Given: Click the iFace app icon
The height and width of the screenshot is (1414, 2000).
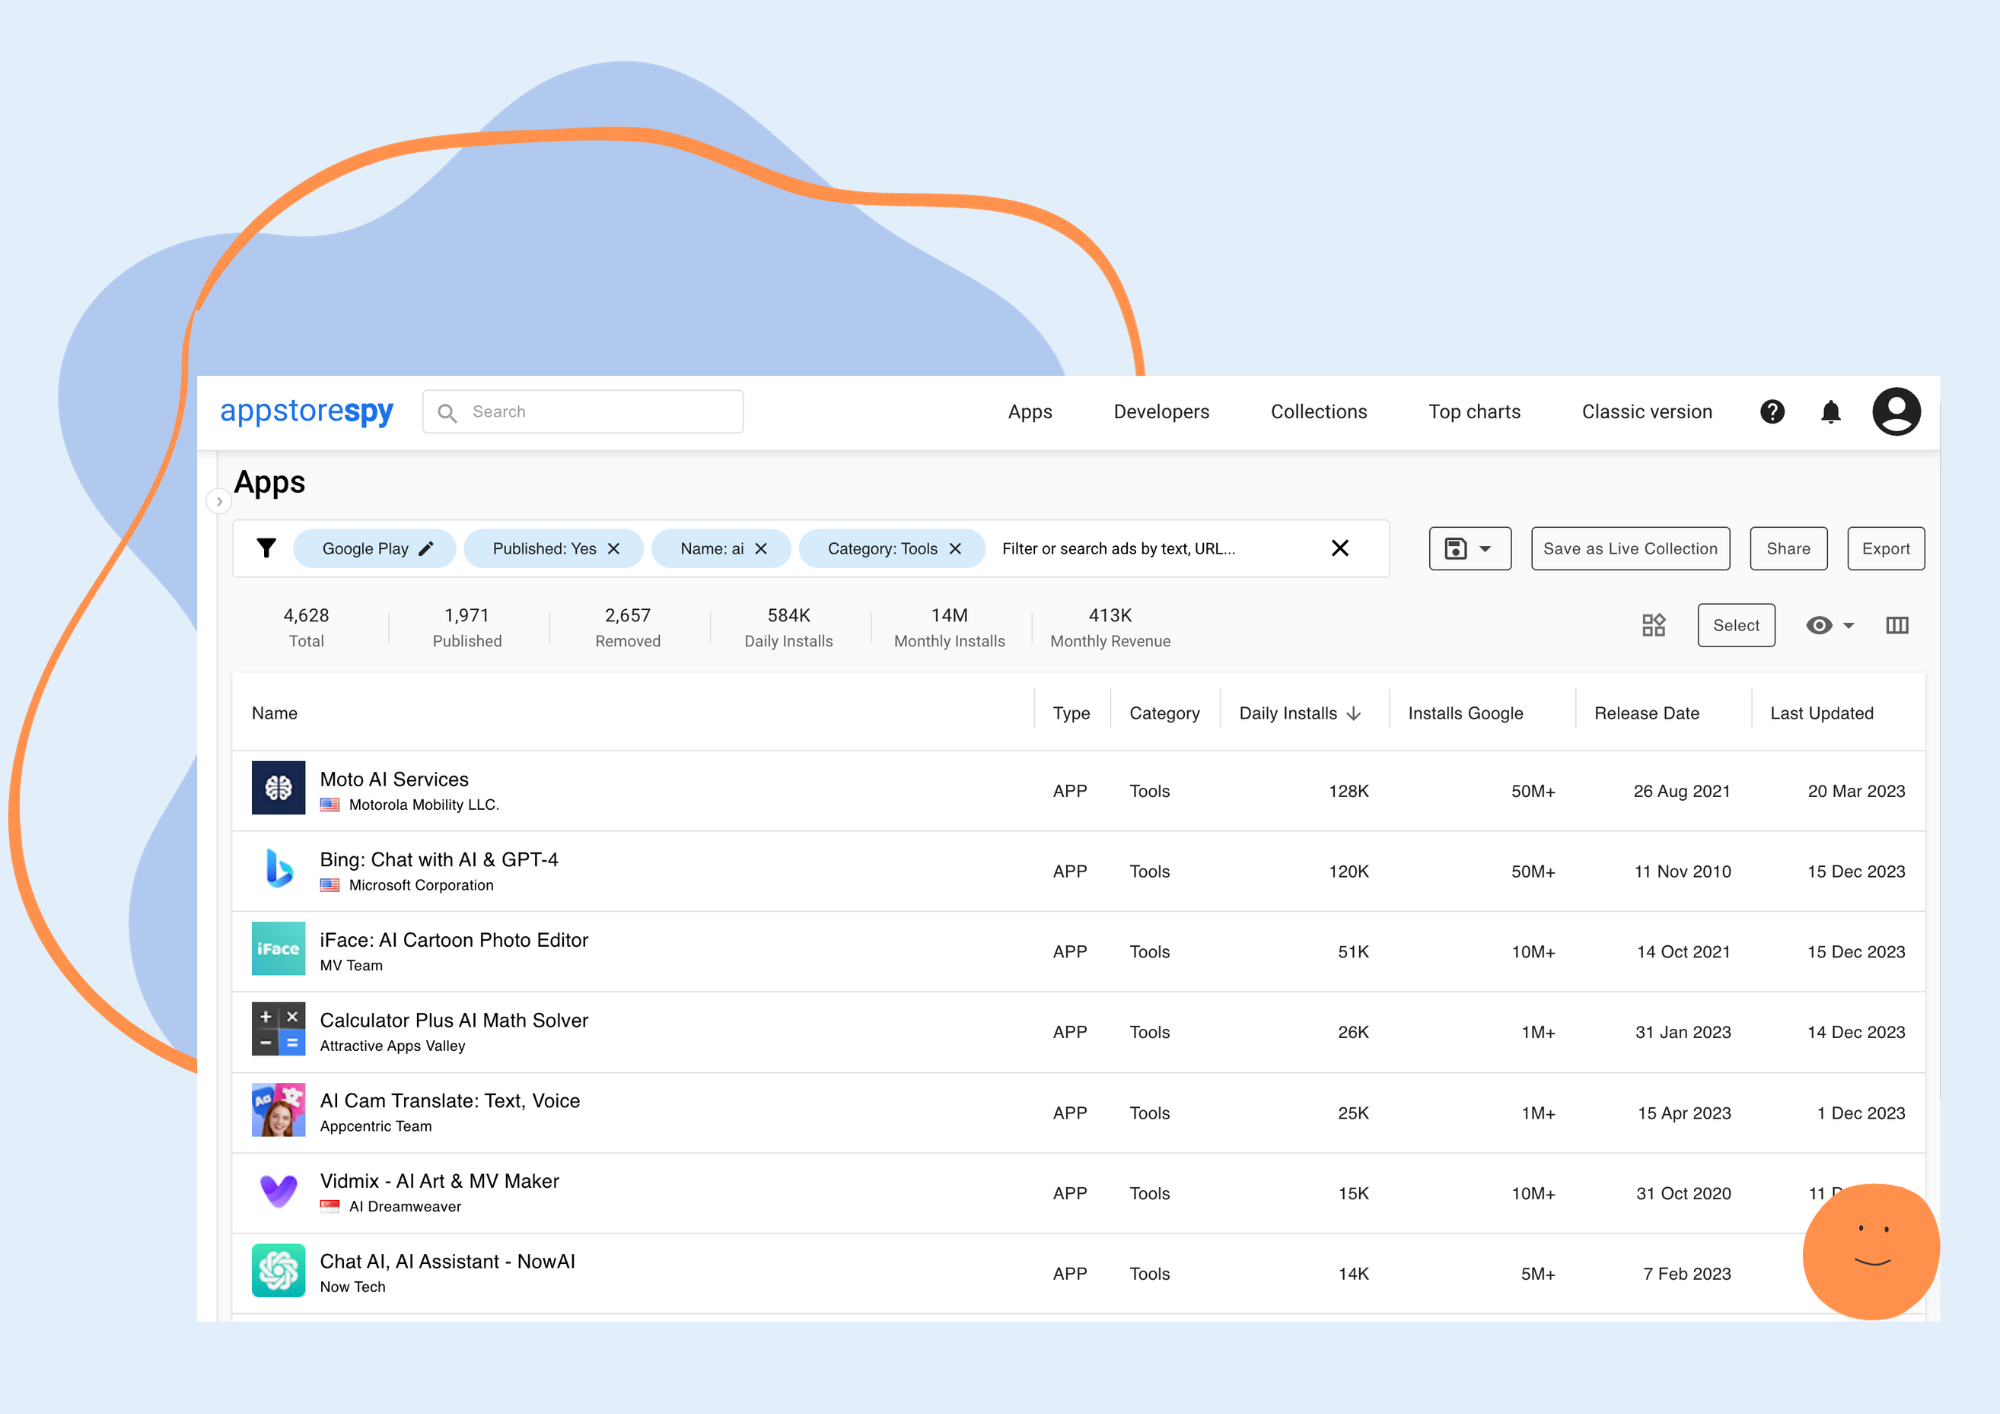Looking at the screenshot, I should (x=278, y=949).
